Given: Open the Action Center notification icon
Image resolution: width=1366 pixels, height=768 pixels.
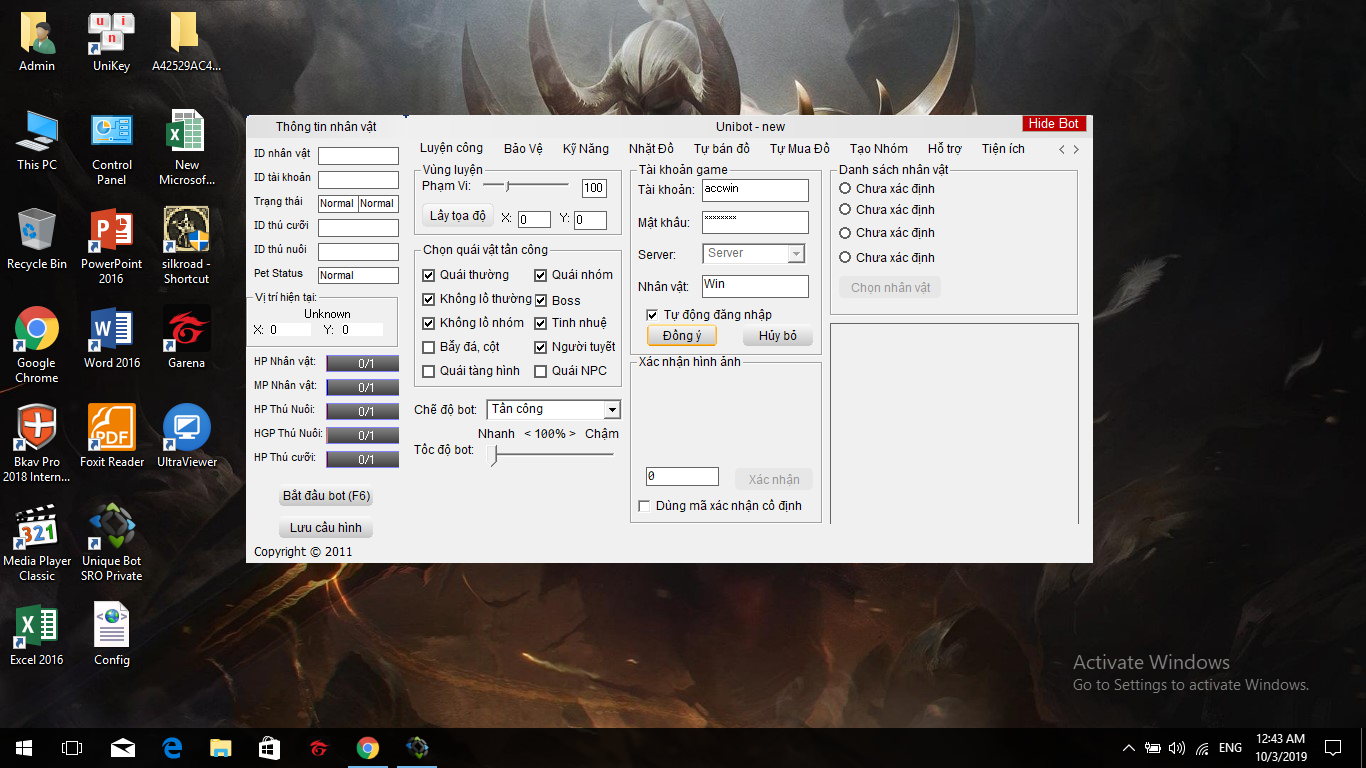Looking at the screenshot, I should click(x=1333, y=748).
